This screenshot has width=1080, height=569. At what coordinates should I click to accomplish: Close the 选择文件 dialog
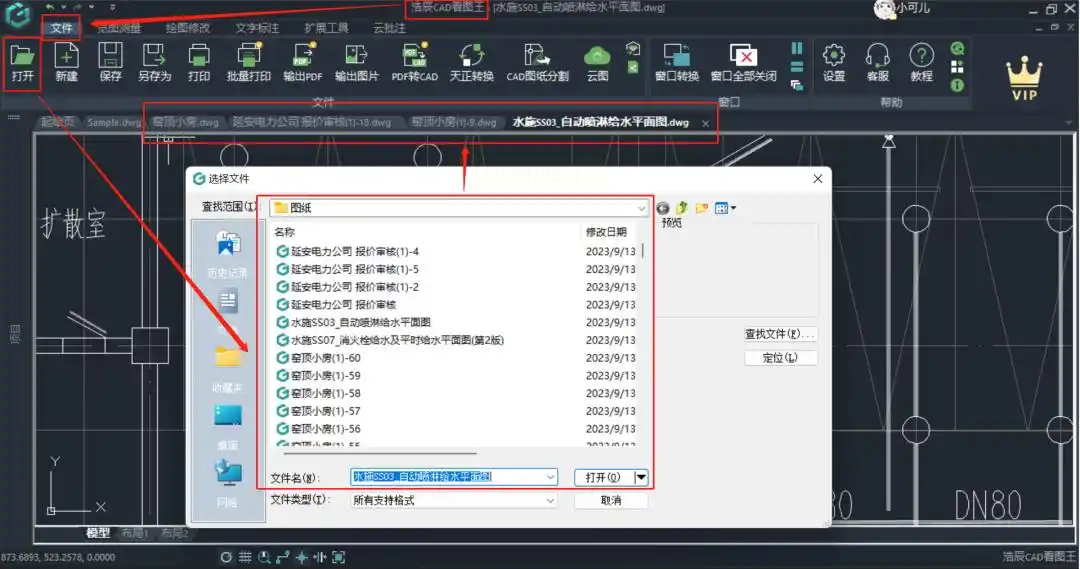(818, 178)
